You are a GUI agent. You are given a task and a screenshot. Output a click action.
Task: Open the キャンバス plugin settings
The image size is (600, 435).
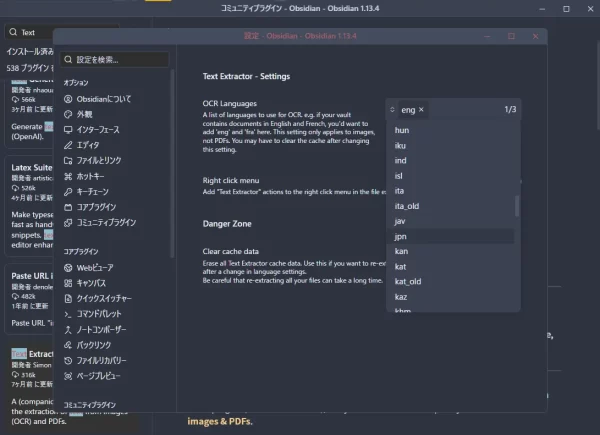[x=85, y=283]
